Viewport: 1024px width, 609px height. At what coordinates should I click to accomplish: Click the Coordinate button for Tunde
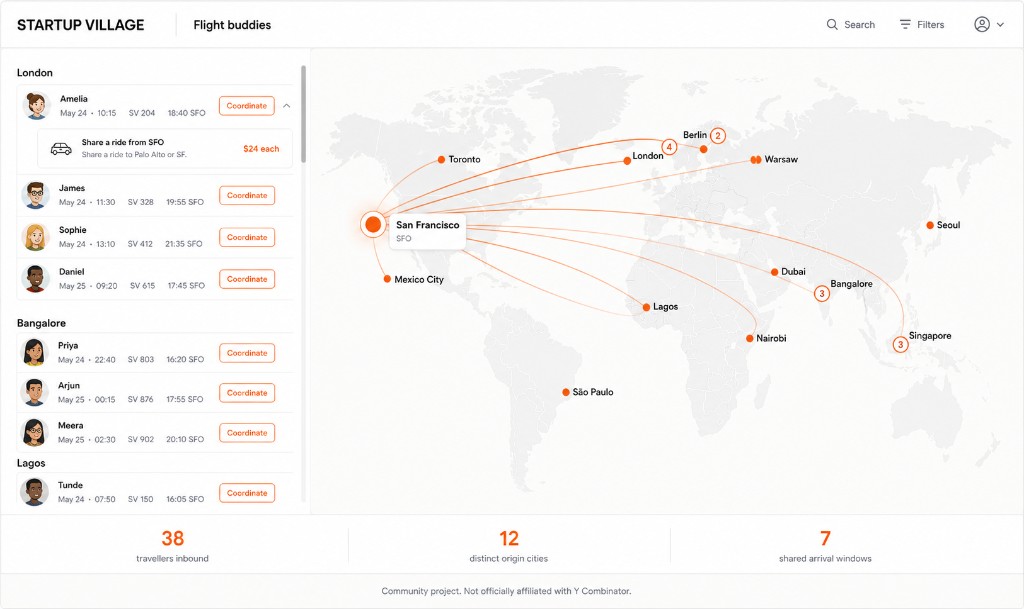(x=247, y=493)
